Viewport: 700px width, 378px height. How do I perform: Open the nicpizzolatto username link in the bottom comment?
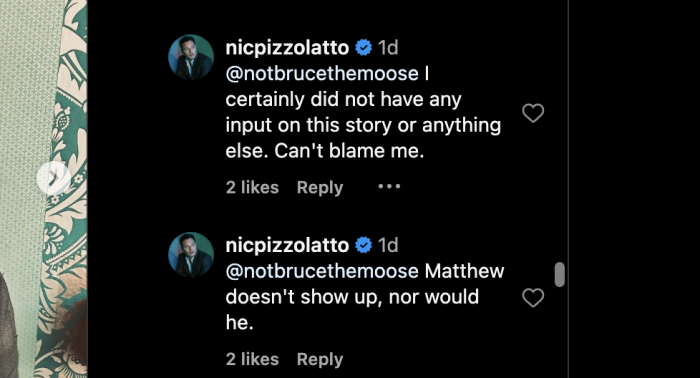coord(287,245)
